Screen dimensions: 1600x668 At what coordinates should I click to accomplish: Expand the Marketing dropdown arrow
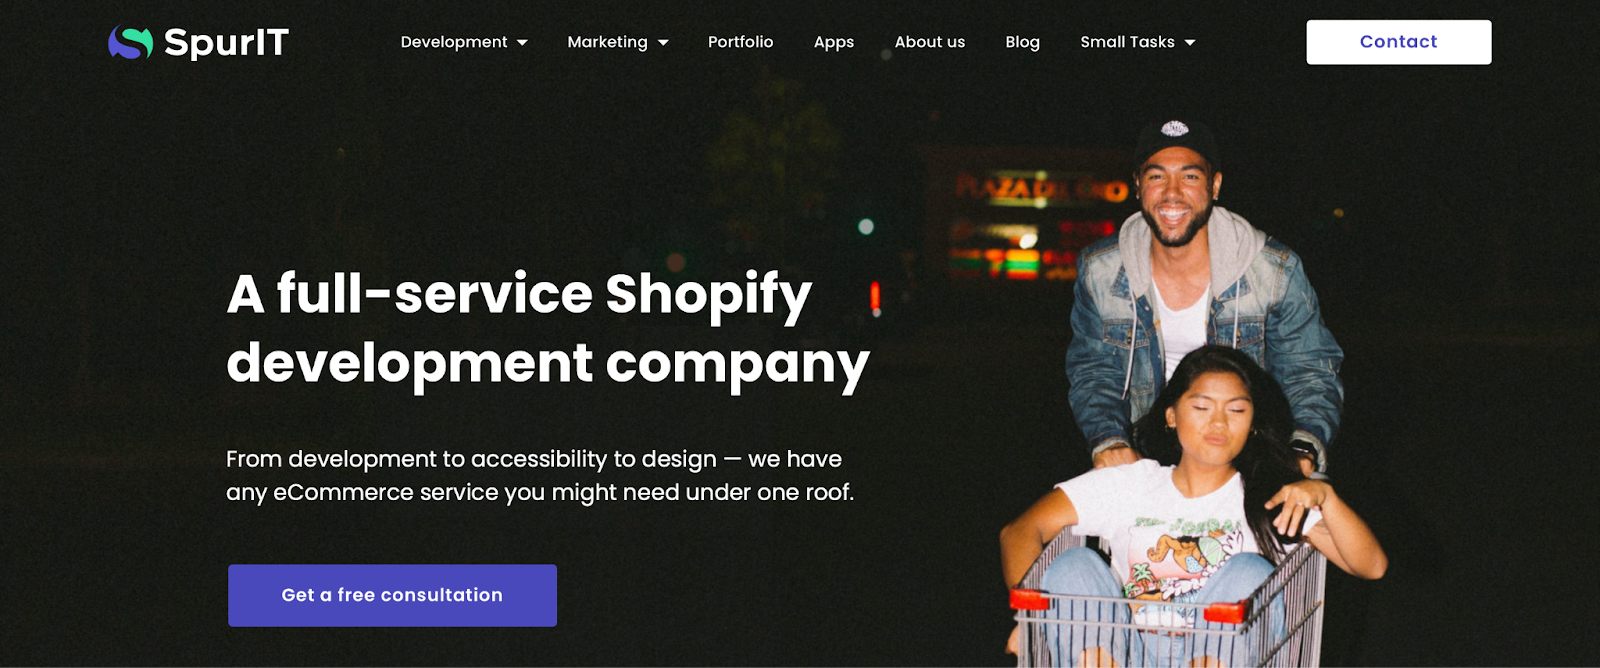point(663,43)
